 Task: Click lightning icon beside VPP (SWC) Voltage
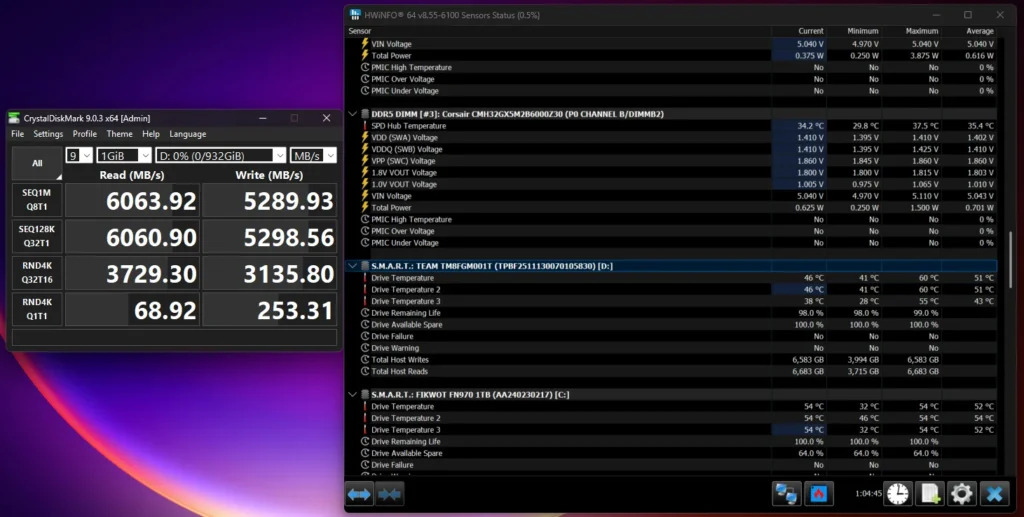pyautogui.click(x=365, y=161)
